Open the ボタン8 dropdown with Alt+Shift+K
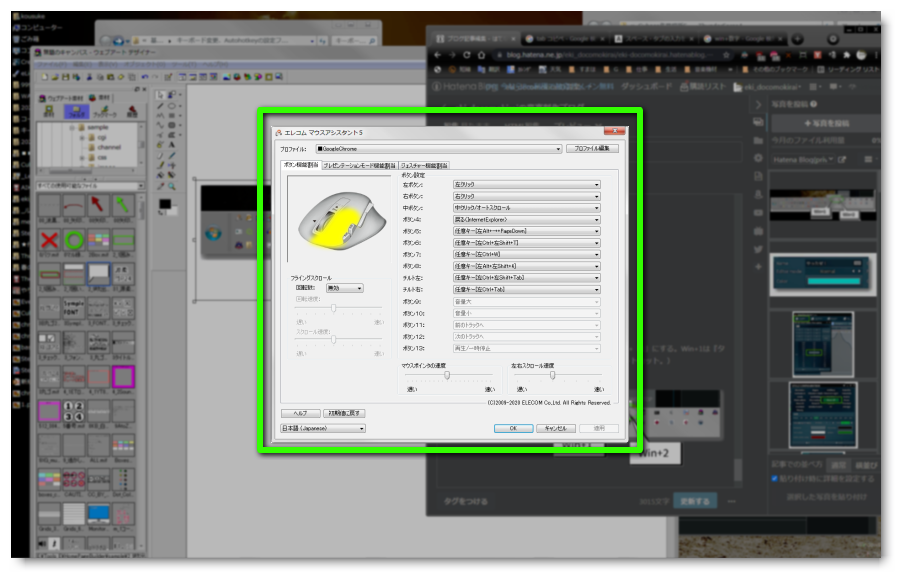Viewport: 904px width, 584px height. coord(526,266)
